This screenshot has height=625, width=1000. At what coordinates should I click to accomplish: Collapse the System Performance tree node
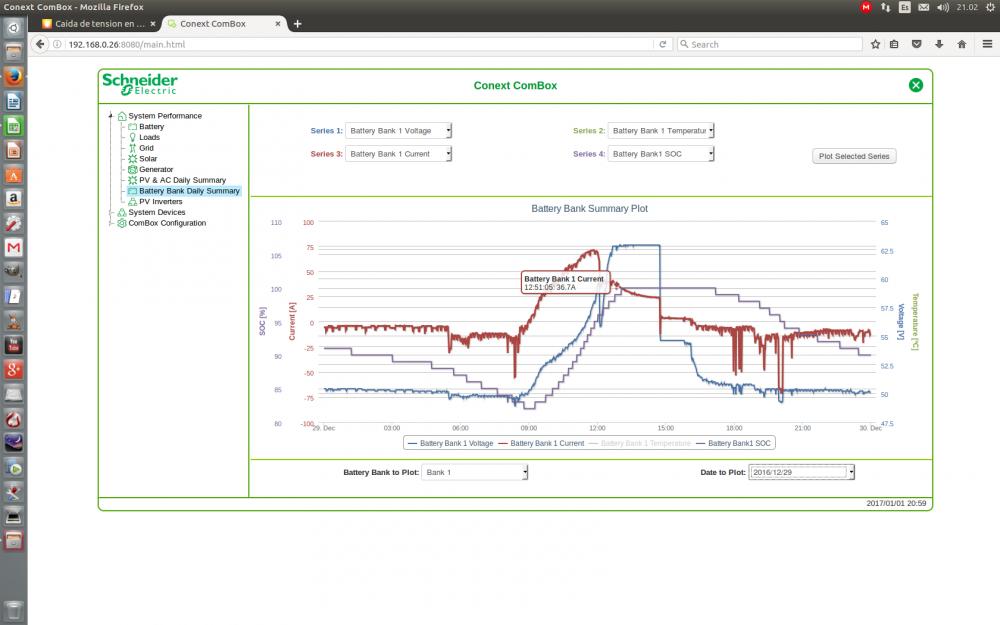(110, 115)
